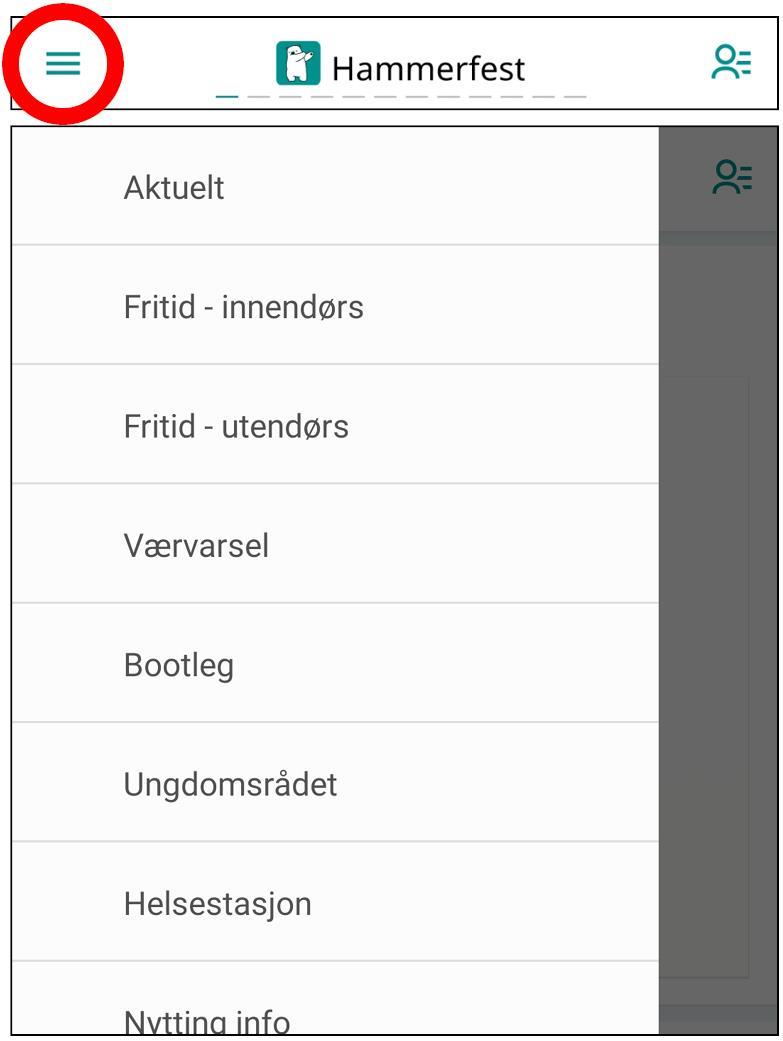Screen dimensions: 783x1041
Task: Select the third page indicator dash
Action: pos(291,96)
